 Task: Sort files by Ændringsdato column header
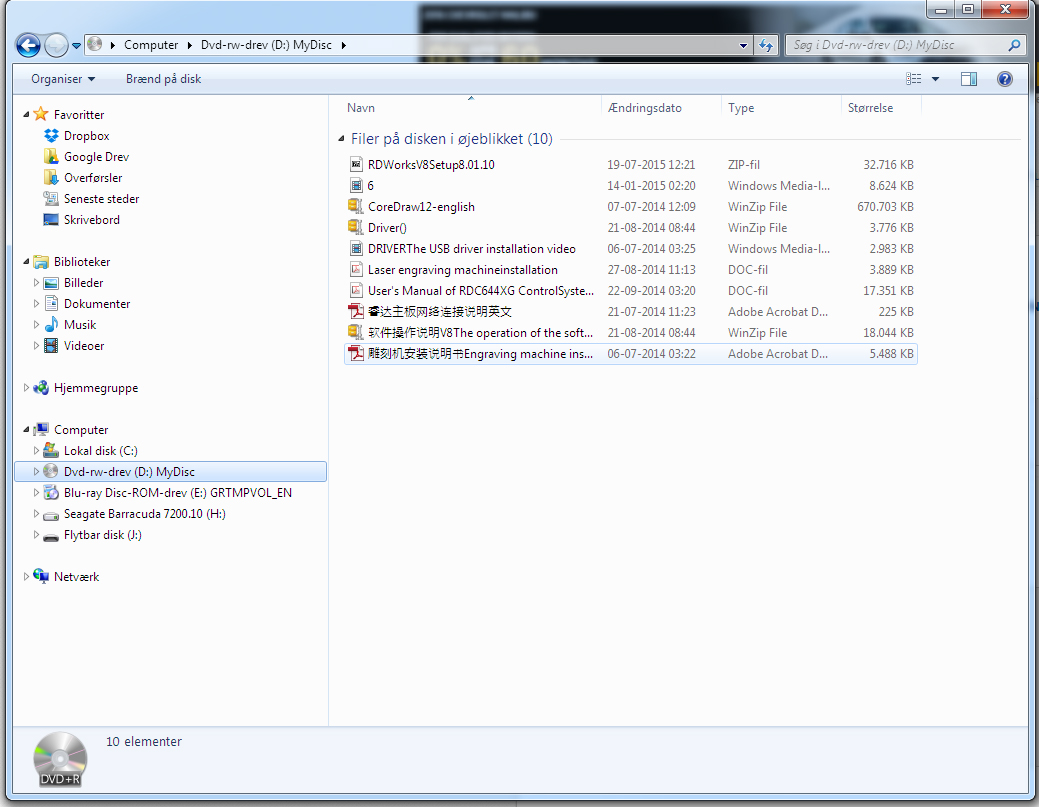(x=645, y=108)
